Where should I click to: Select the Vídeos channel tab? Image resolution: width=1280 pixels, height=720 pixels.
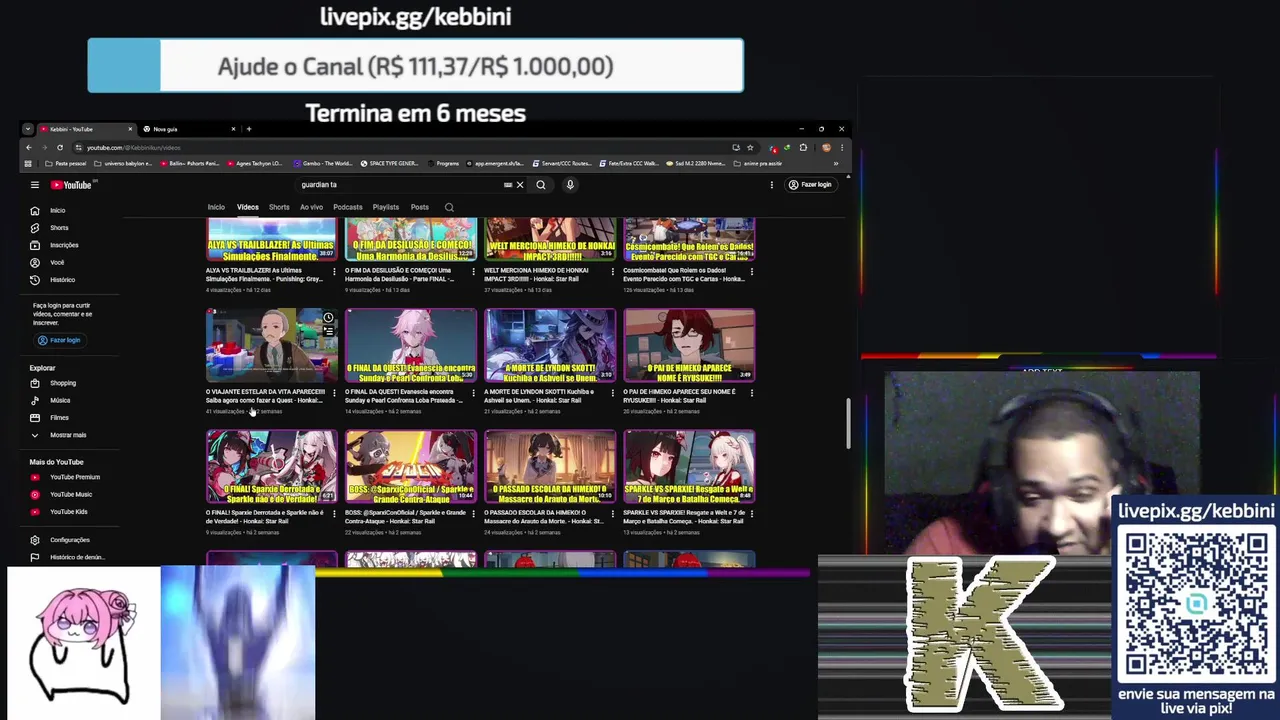(247, 208)
